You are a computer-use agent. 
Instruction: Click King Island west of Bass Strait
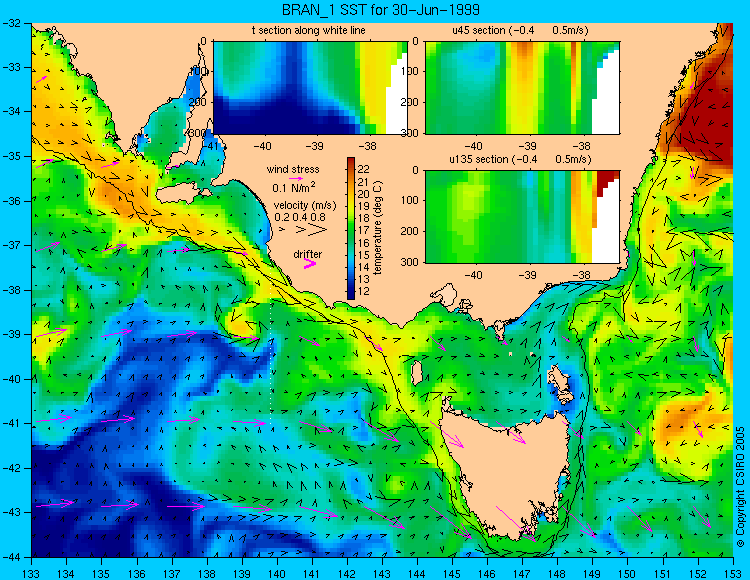[x=417, y=373]
